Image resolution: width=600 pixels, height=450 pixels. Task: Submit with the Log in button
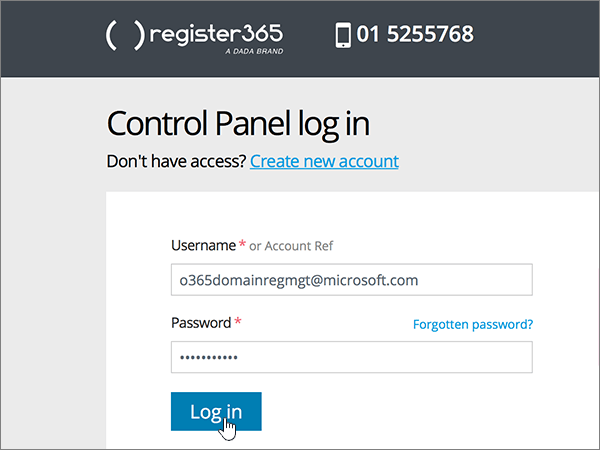216,411
